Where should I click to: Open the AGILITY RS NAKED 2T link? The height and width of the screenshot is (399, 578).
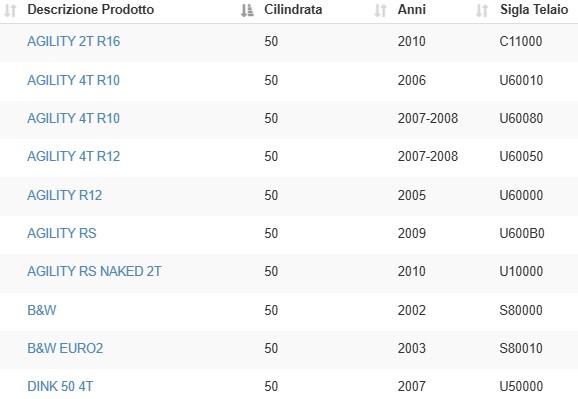[x=94, y=271]
